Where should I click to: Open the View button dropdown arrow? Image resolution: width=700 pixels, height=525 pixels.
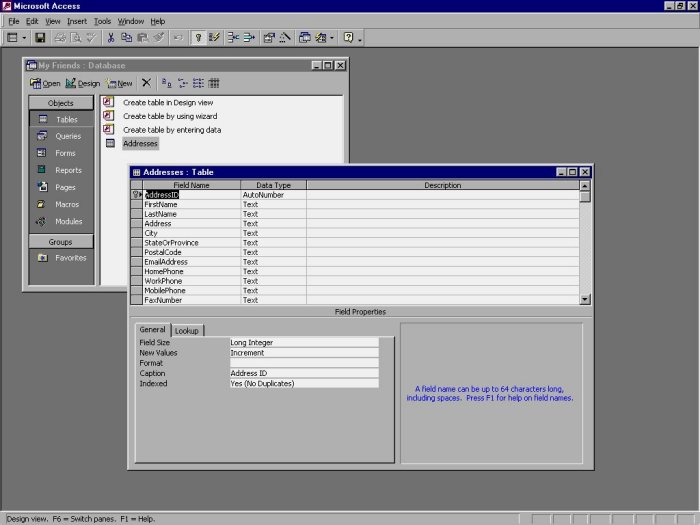tap(25, 38)
